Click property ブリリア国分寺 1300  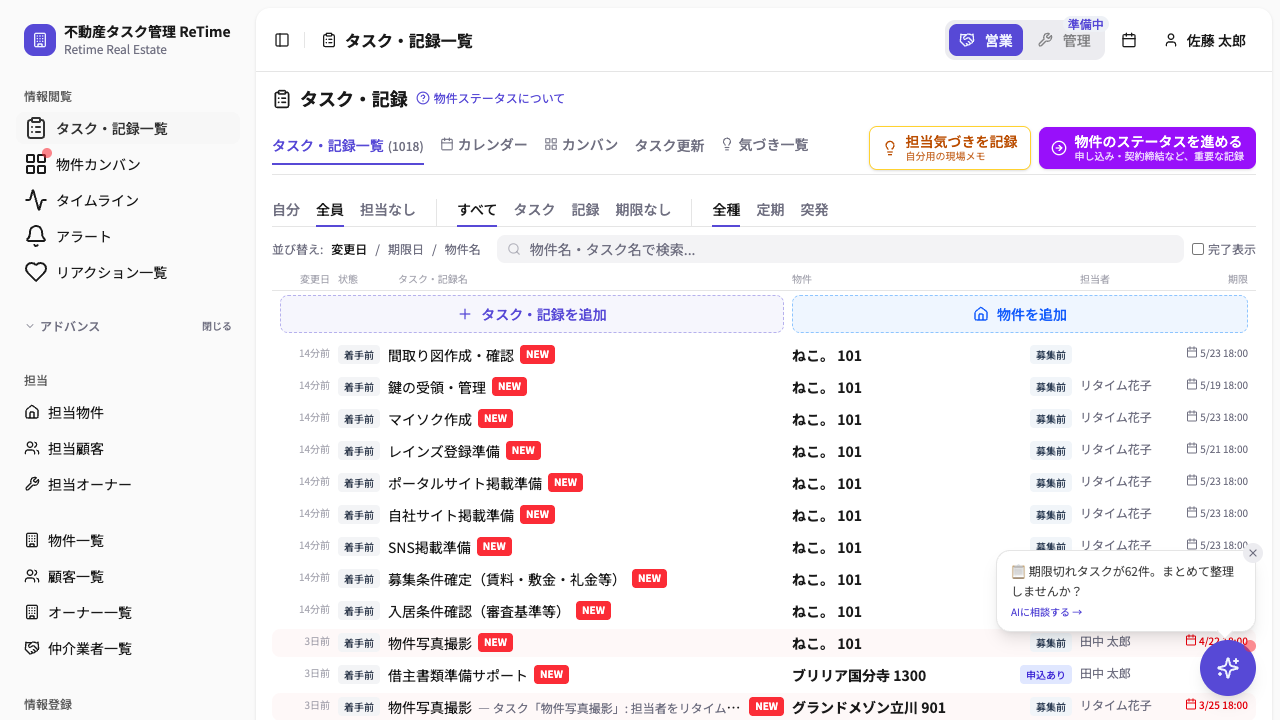point(859,675)
